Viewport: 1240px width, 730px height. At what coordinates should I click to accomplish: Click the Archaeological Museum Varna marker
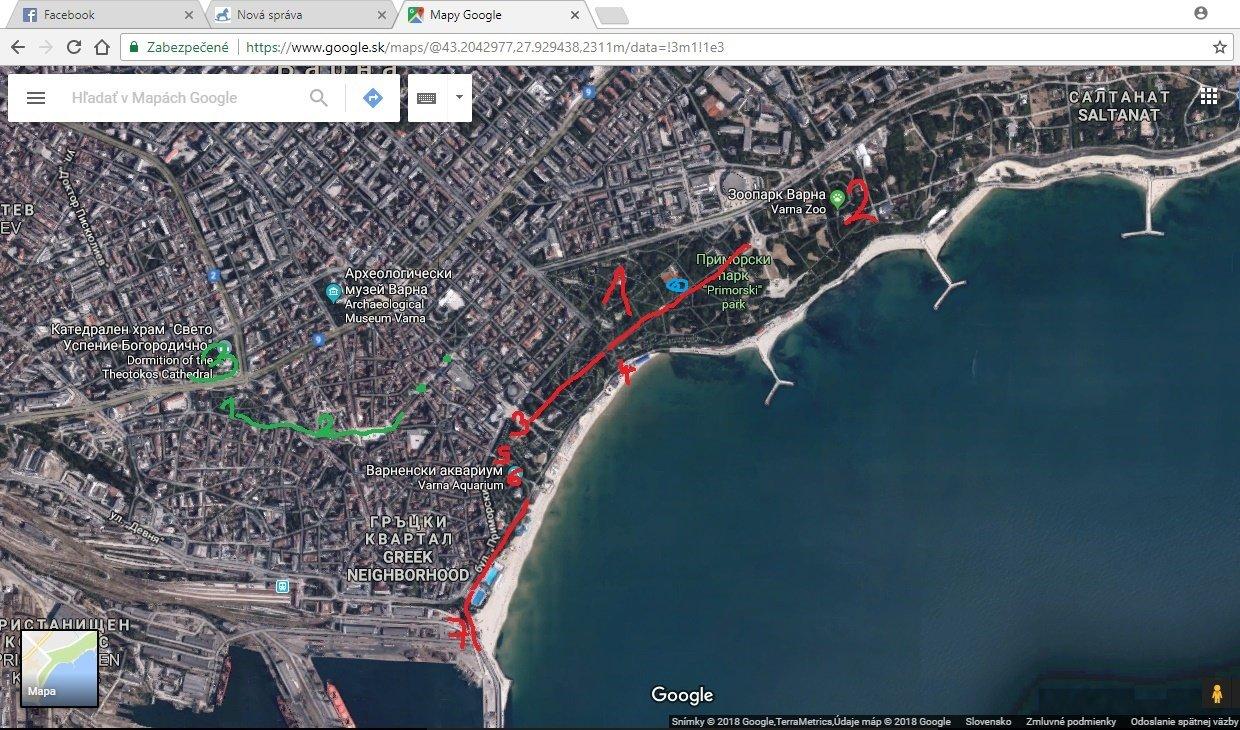click(333, 292)
